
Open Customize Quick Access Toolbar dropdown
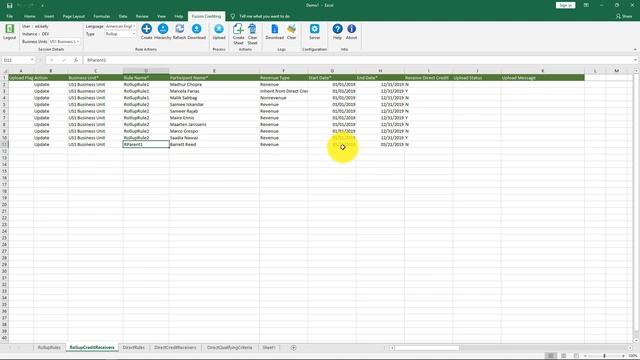tap(42, 5)
